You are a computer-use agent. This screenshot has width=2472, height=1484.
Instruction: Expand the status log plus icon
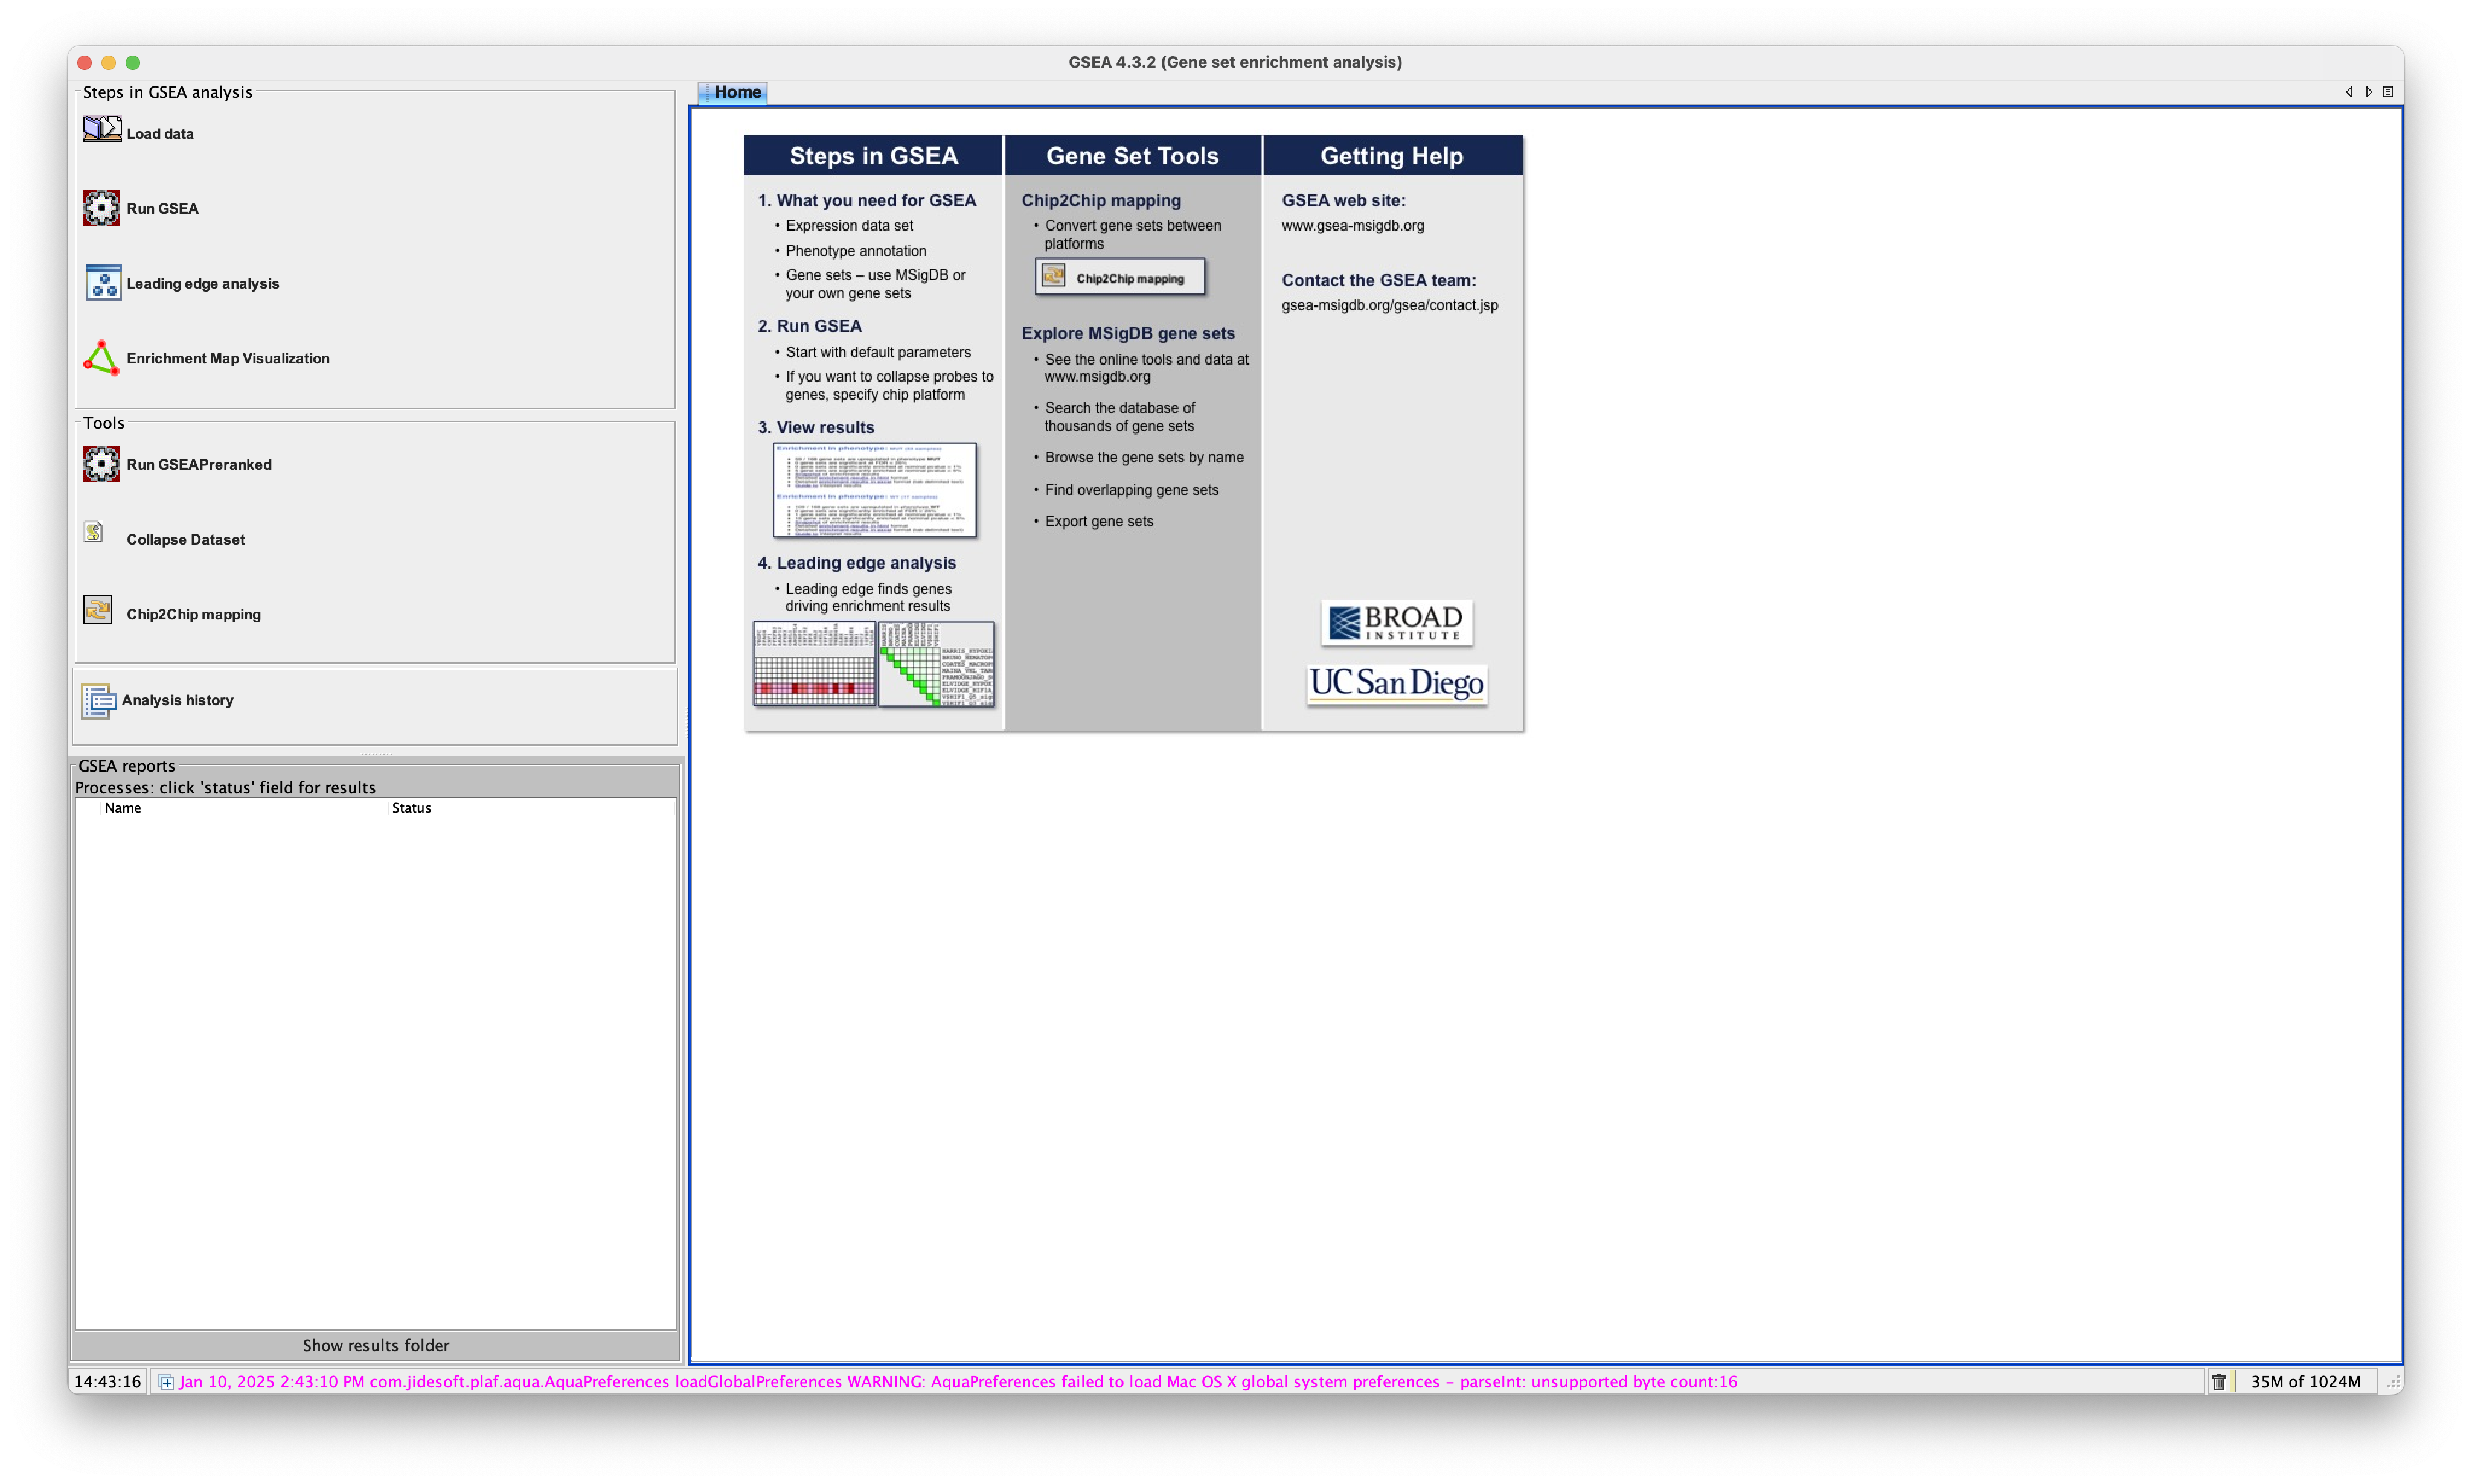pyautogui.click(x=167, y=1382)
